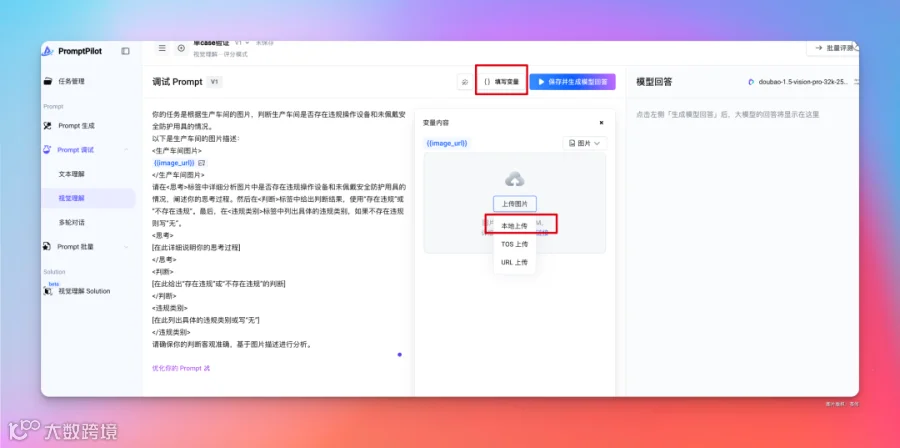Choose 本地上传 from upload menu
The width and height of the screenshot is (900, 448).
coord(514,226)
